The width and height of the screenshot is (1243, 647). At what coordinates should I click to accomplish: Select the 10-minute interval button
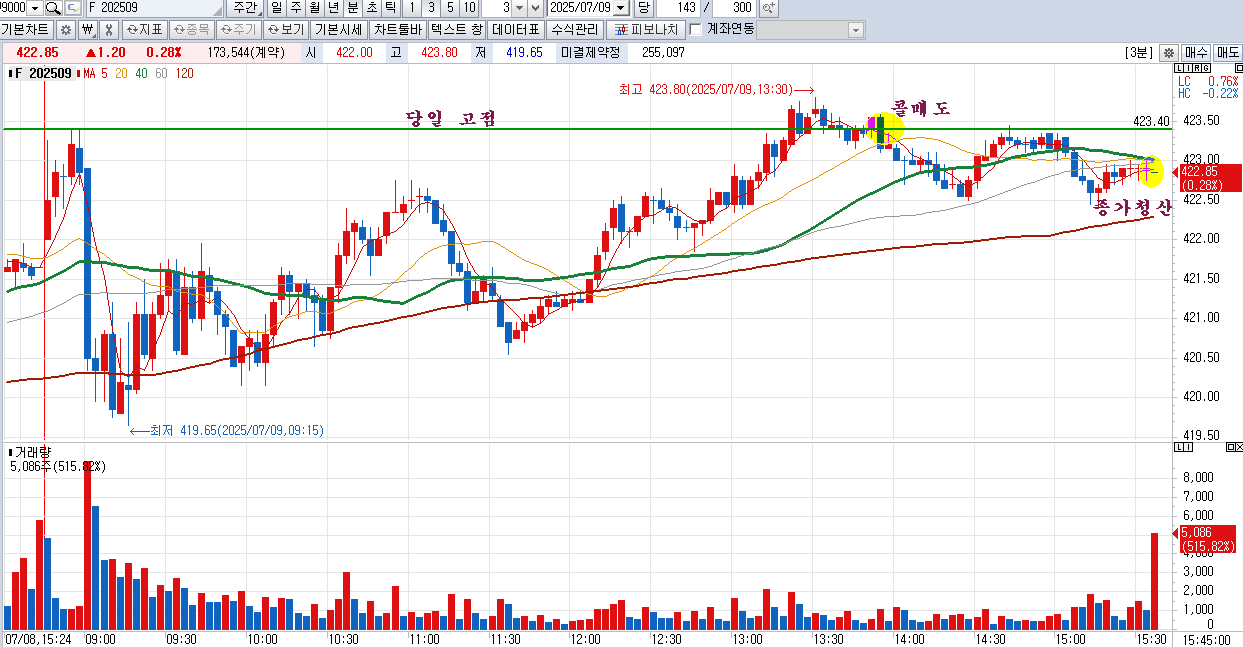[469, 8]
